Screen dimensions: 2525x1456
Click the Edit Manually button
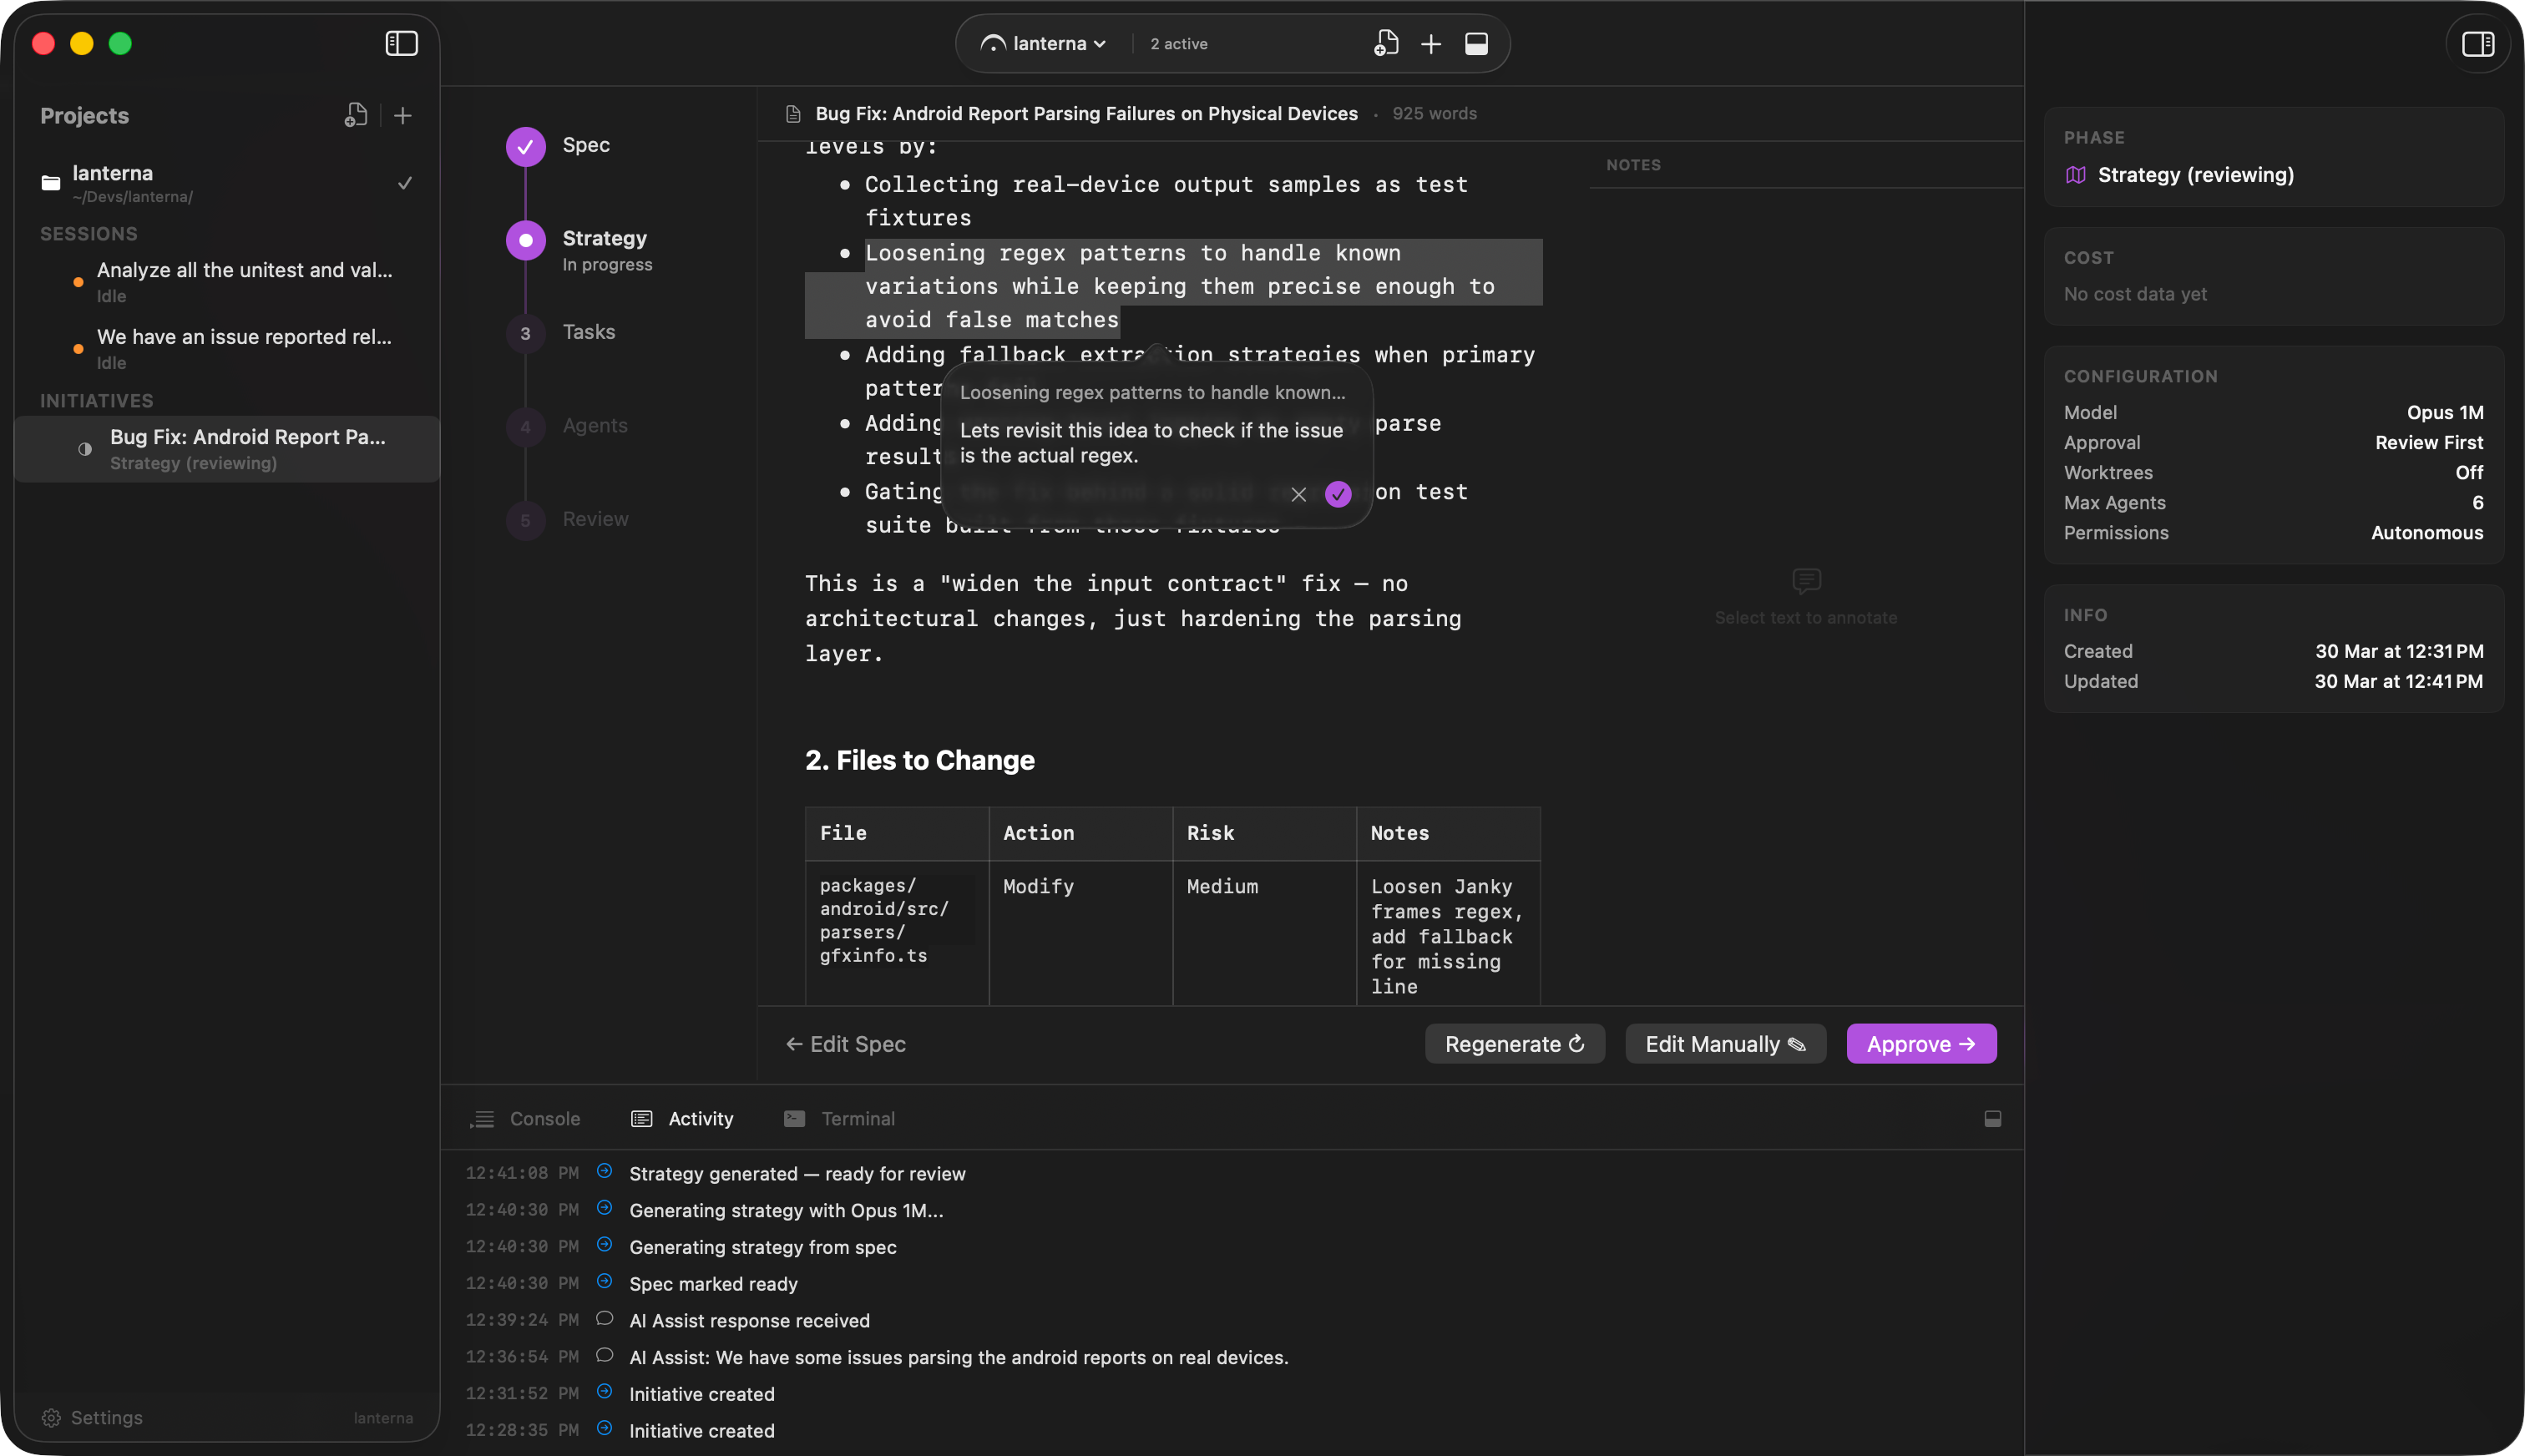point(1725,1044)
